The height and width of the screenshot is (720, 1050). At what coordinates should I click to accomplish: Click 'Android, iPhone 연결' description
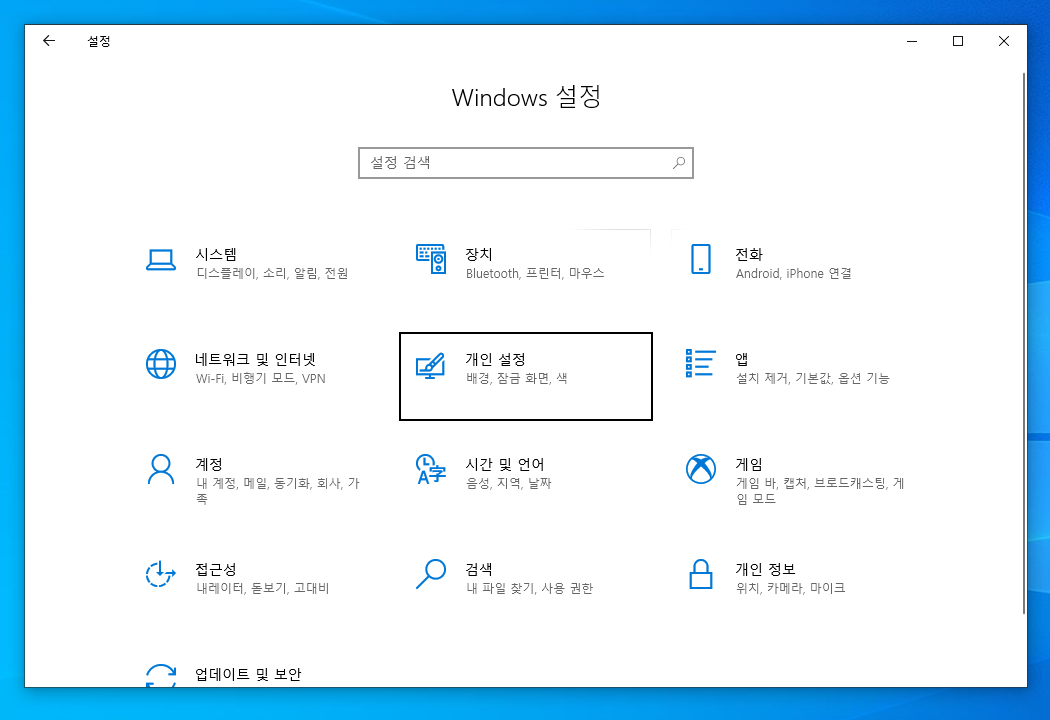[x=794, y=273]
